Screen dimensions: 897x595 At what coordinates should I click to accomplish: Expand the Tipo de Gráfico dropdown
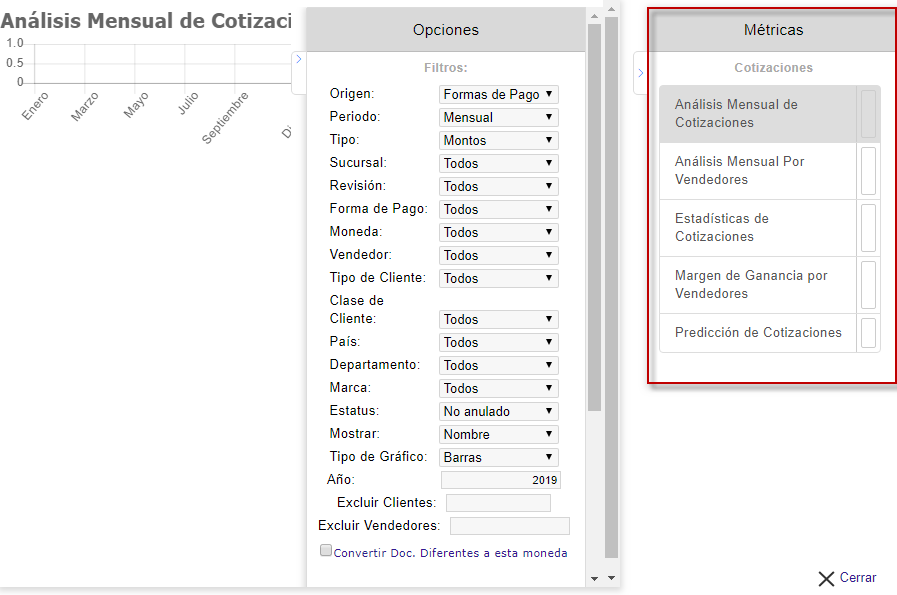tap(498, 457)
